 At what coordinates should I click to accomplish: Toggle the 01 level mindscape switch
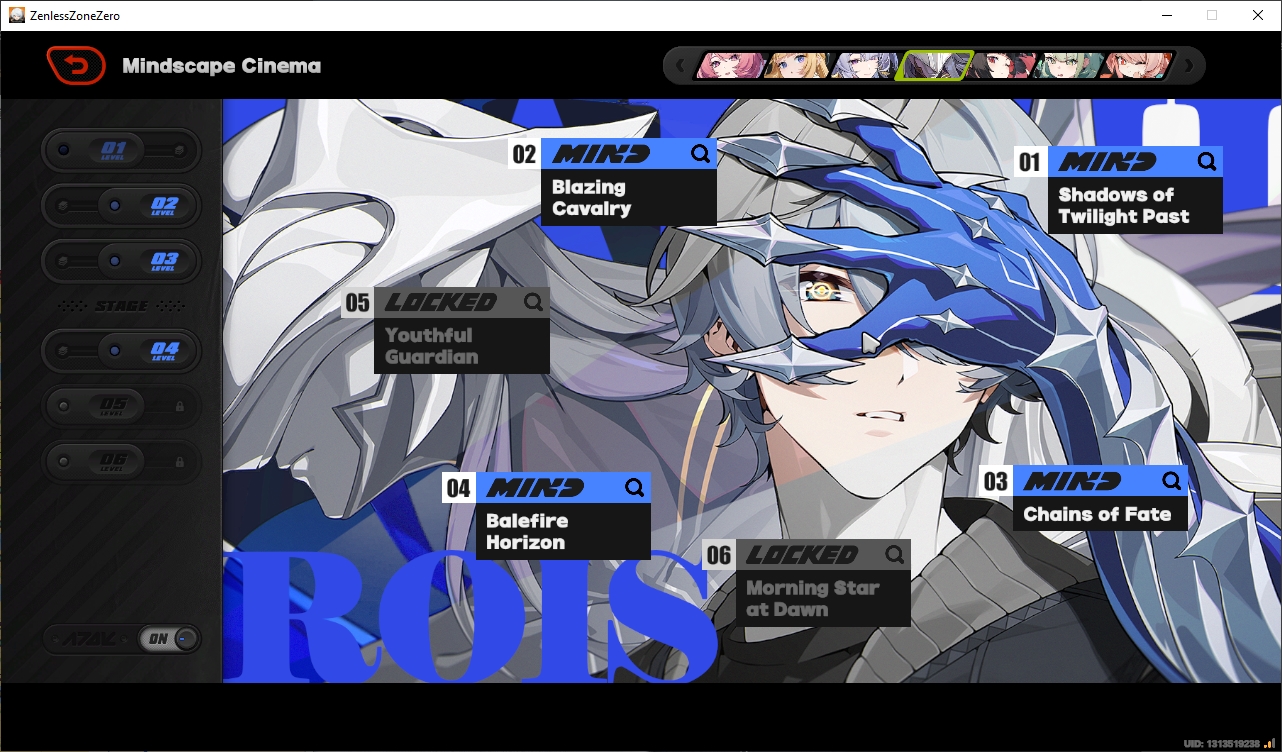coord(121,150)
